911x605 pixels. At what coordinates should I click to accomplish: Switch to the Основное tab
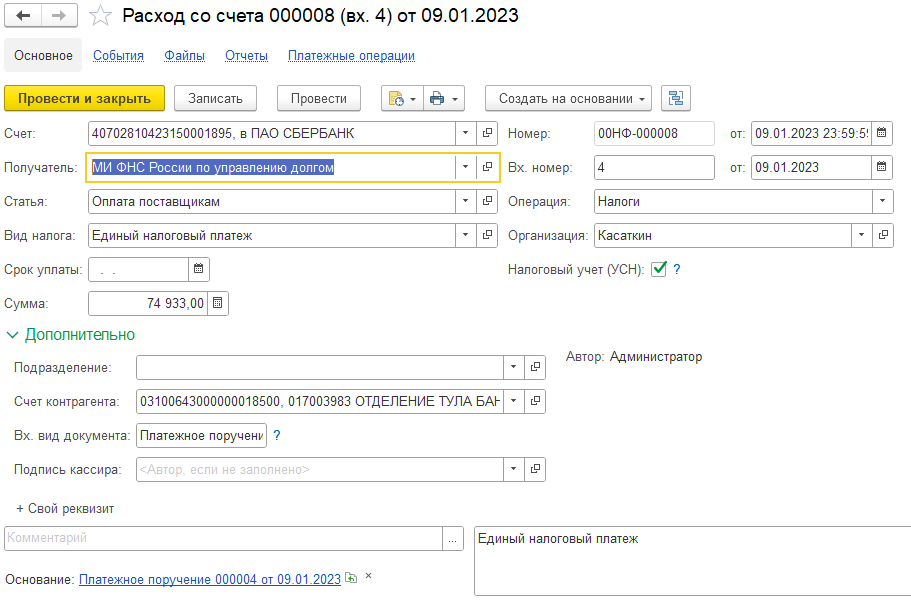coord(43,56)
